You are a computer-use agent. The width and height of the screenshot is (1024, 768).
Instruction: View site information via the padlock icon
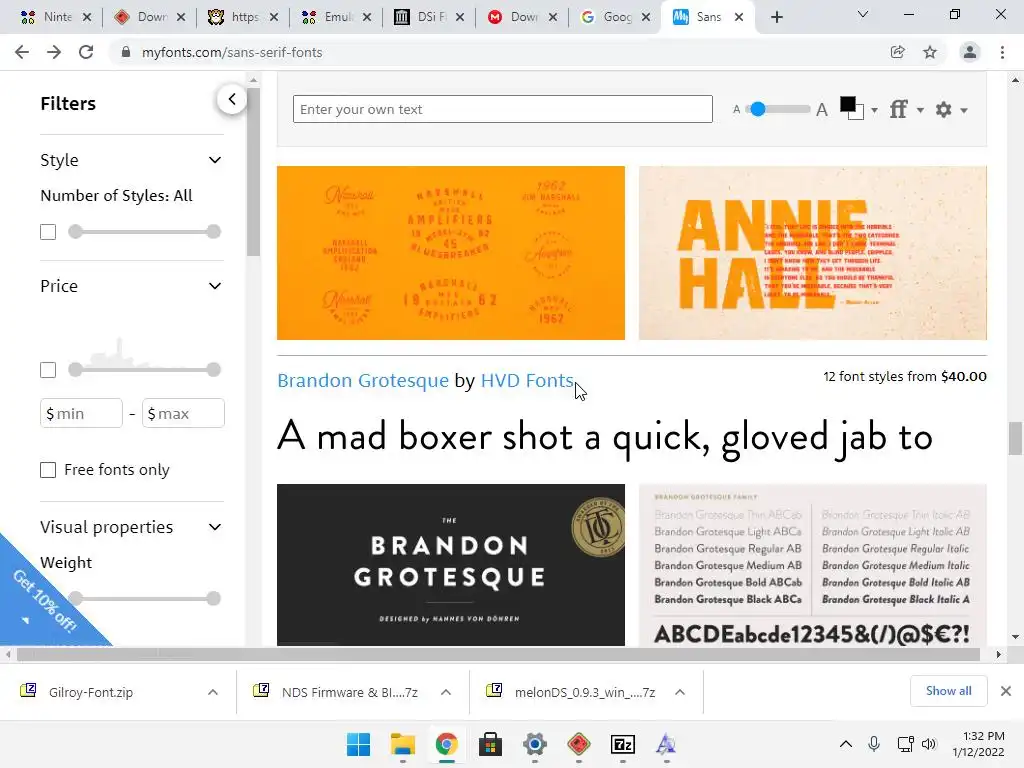(x=126, y=52)
